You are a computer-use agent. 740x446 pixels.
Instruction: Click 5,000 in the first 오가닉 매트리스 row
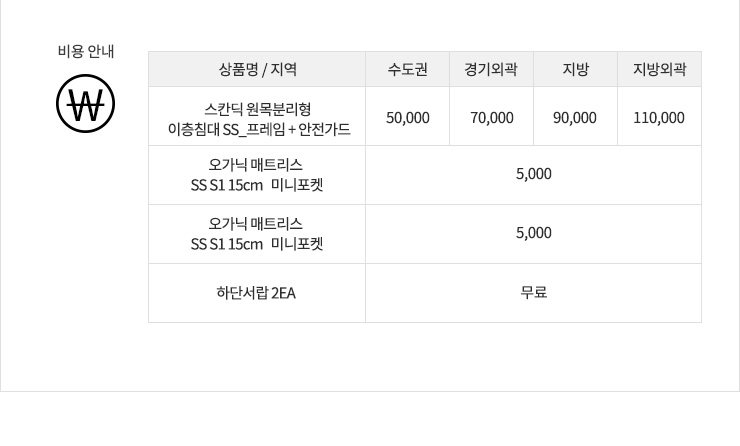click(x=534, y=175)
